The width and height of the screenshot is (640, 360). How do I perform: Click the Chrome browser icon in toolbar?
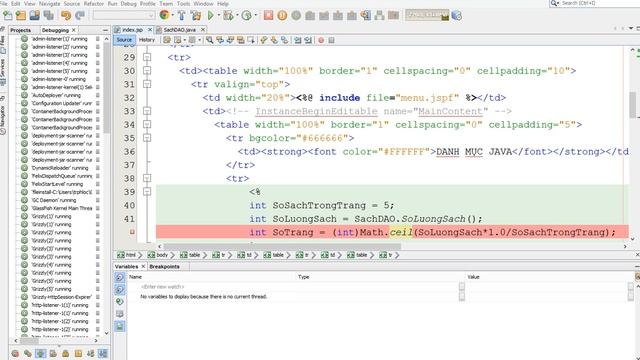click(x=164, y=16)
